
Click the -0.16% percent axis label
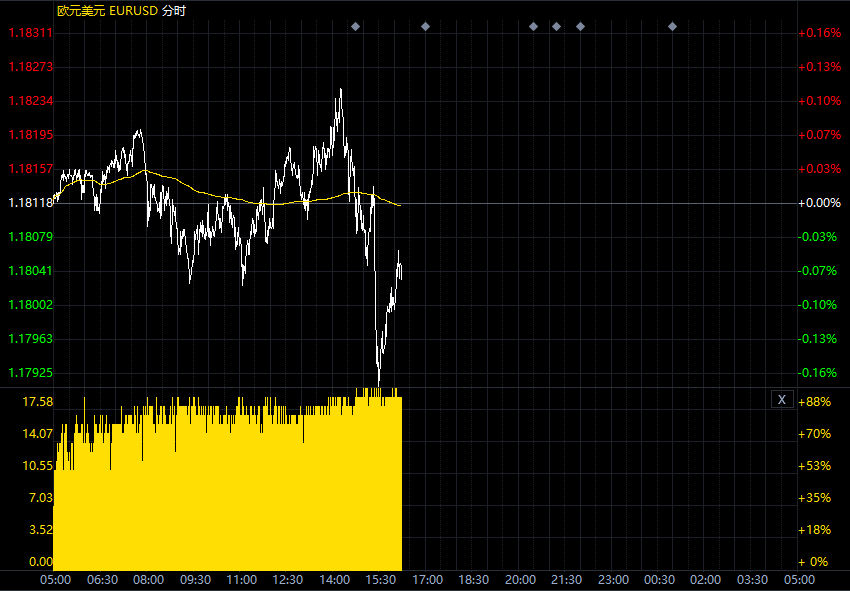pos(820,373)
